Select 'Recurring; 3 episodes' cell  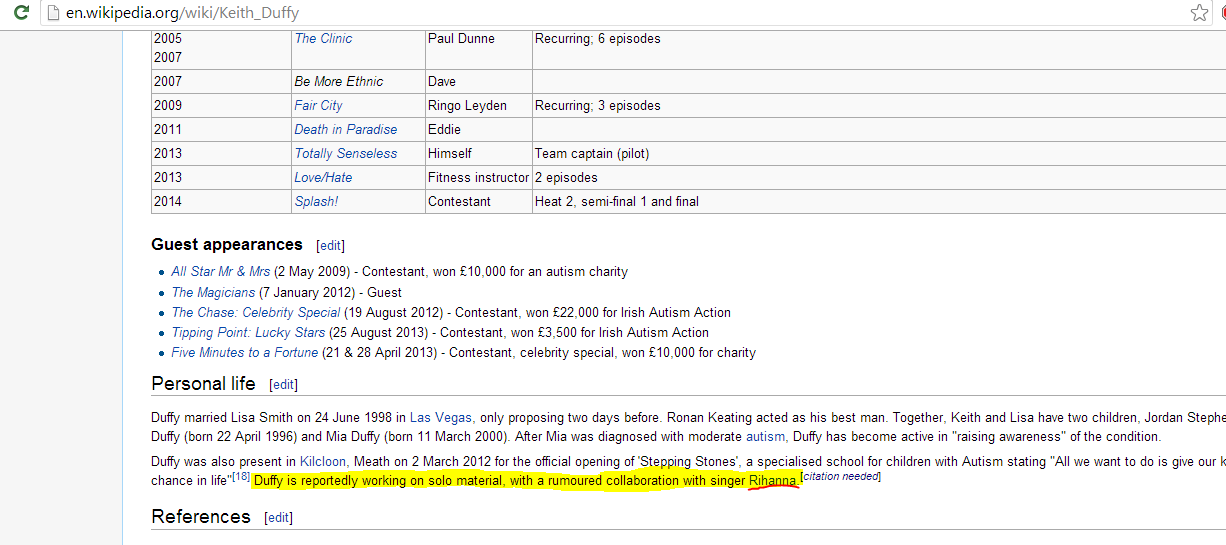click(x=879, y=106)
